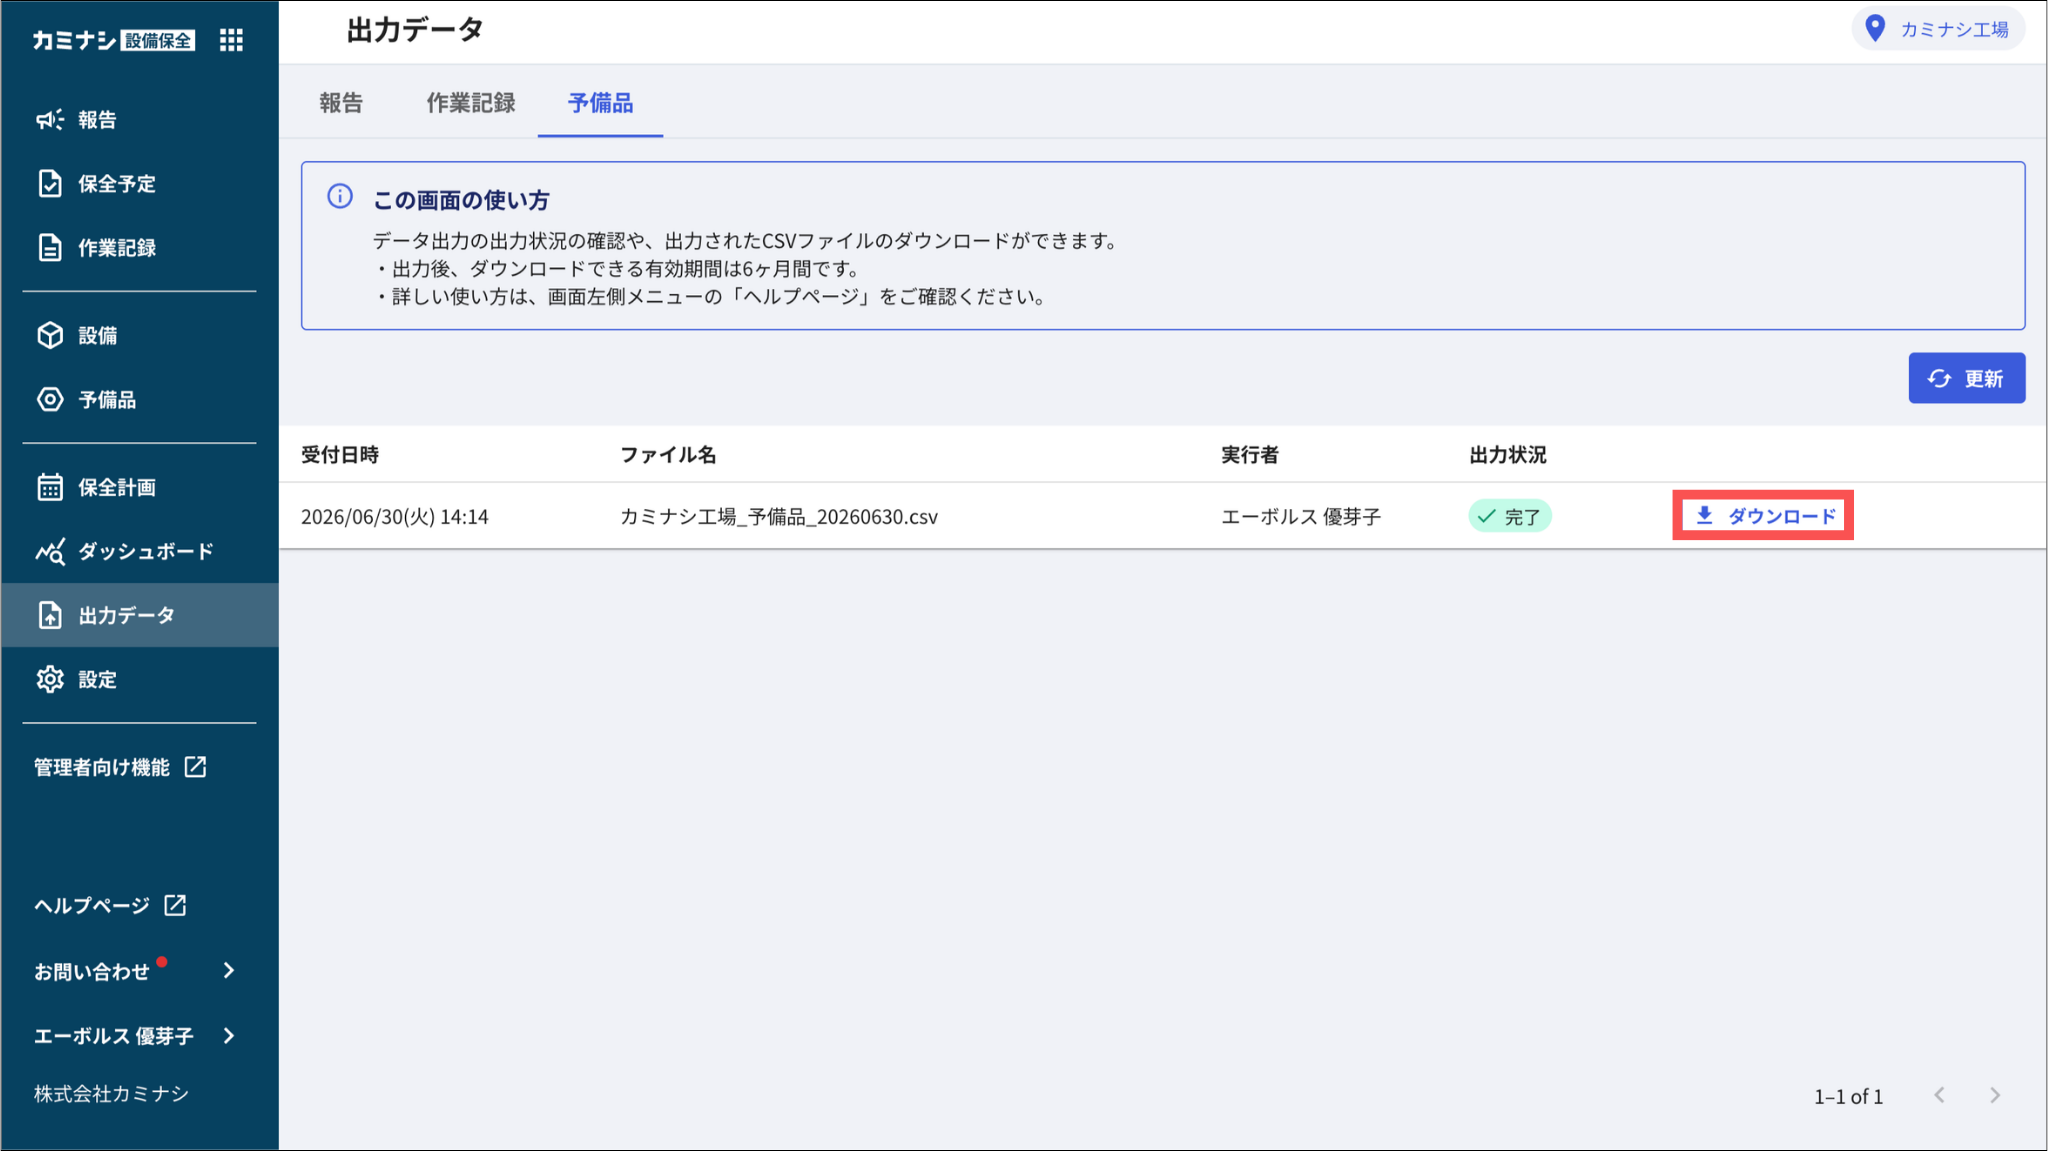Image resolution: width=2048 pixels, height=1151 pixels.
Task: Click the megaphone 報告 sidebar icon
Action: point(50,120)
